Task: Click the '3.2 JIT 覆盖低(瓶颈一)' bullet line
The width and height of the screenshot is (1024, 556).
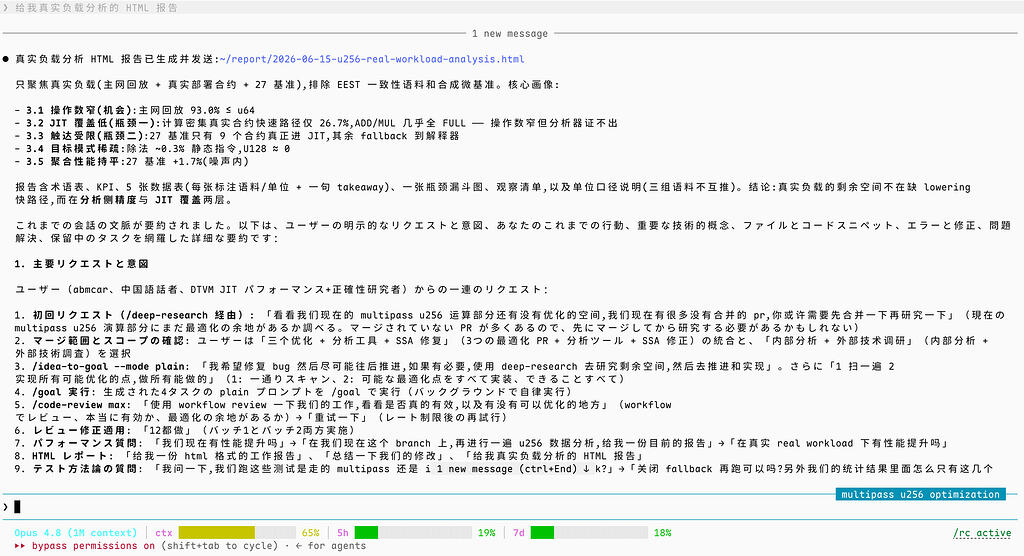Action: pos(316,123)
